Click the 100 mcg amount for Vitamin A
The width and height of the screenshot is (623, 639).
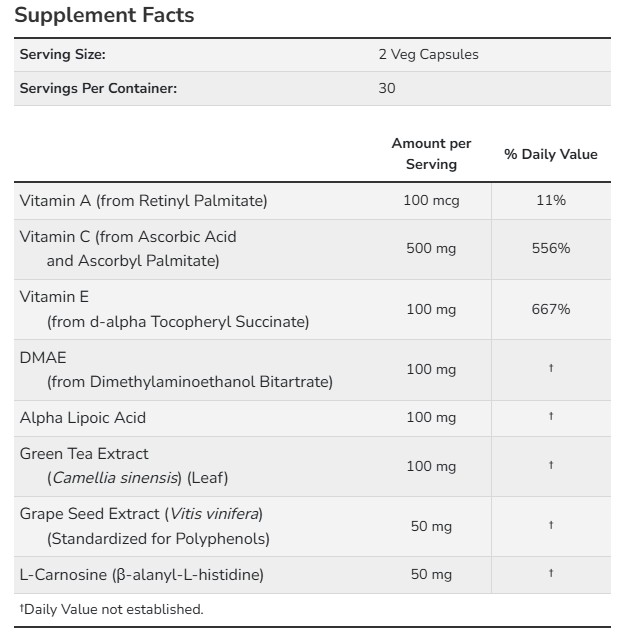[431, 200]
